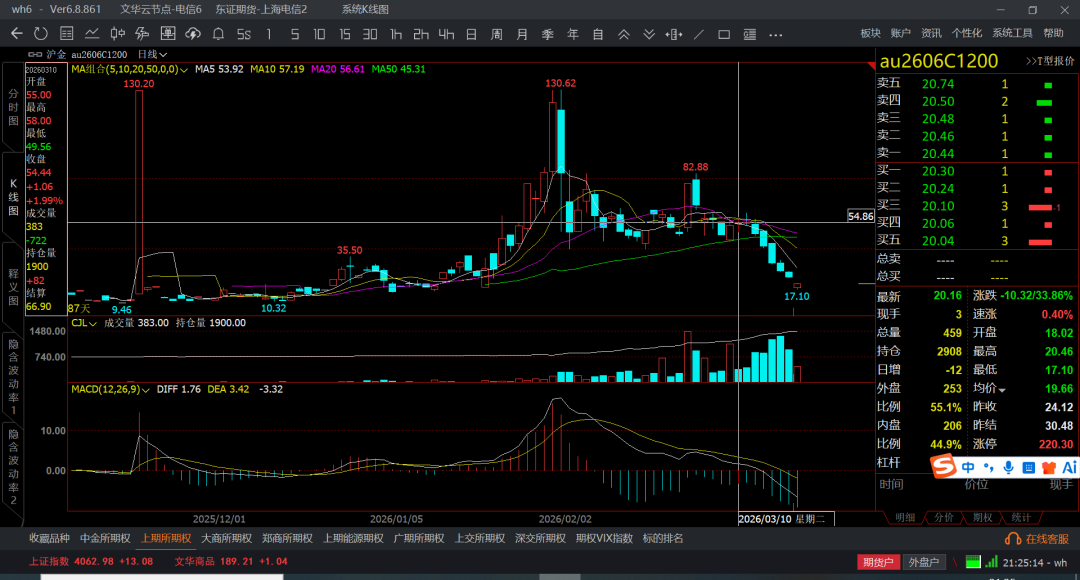The image size is (1080, 580).
Task: Click the double up-arrow zoom icon
Action: (x=623, y=34)
